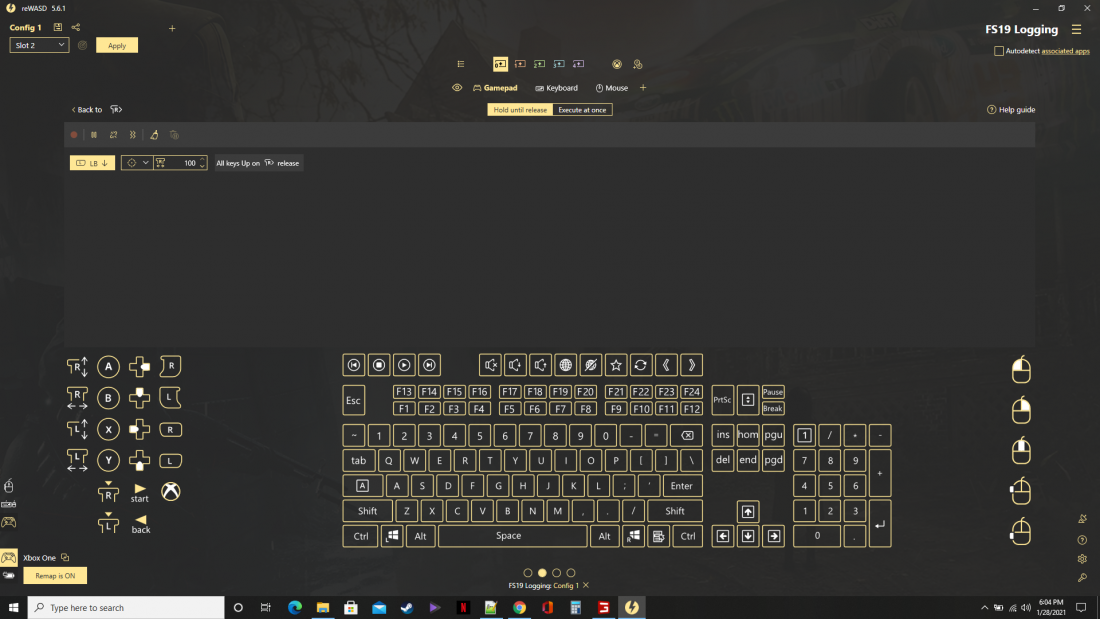The image size is (1100, 619).
Task: Switch to the Keyboard tab
Action: coord(556,88)
